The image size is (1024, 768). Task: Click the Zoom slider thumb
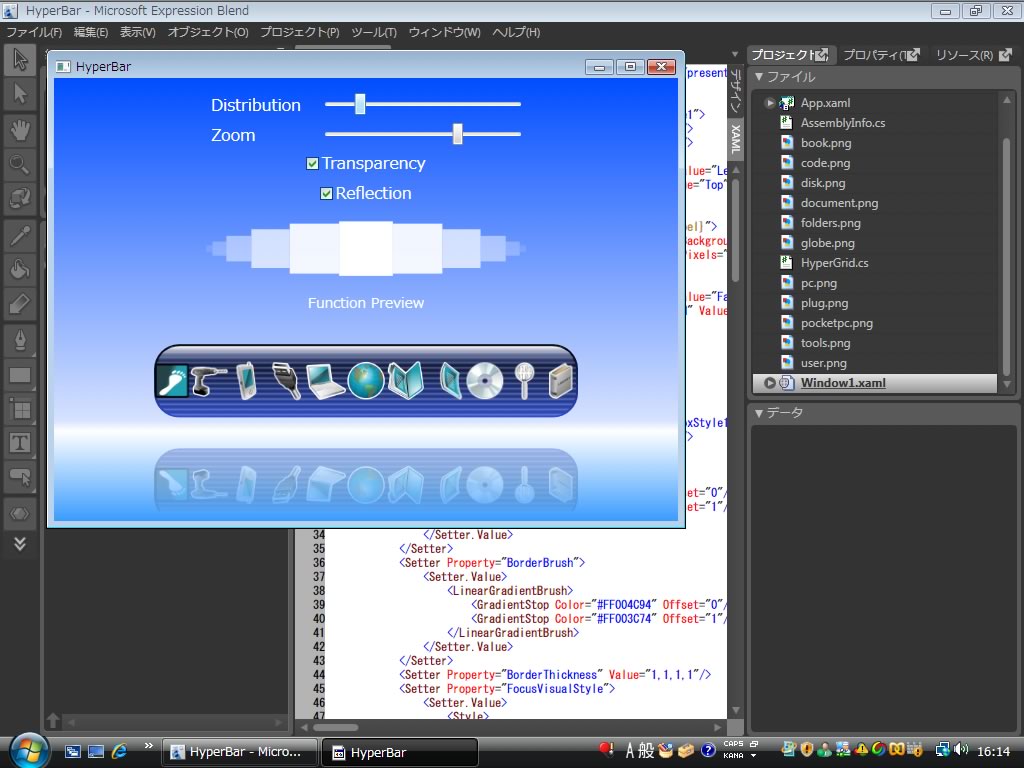pyautogui.click(x=457, y=134)
